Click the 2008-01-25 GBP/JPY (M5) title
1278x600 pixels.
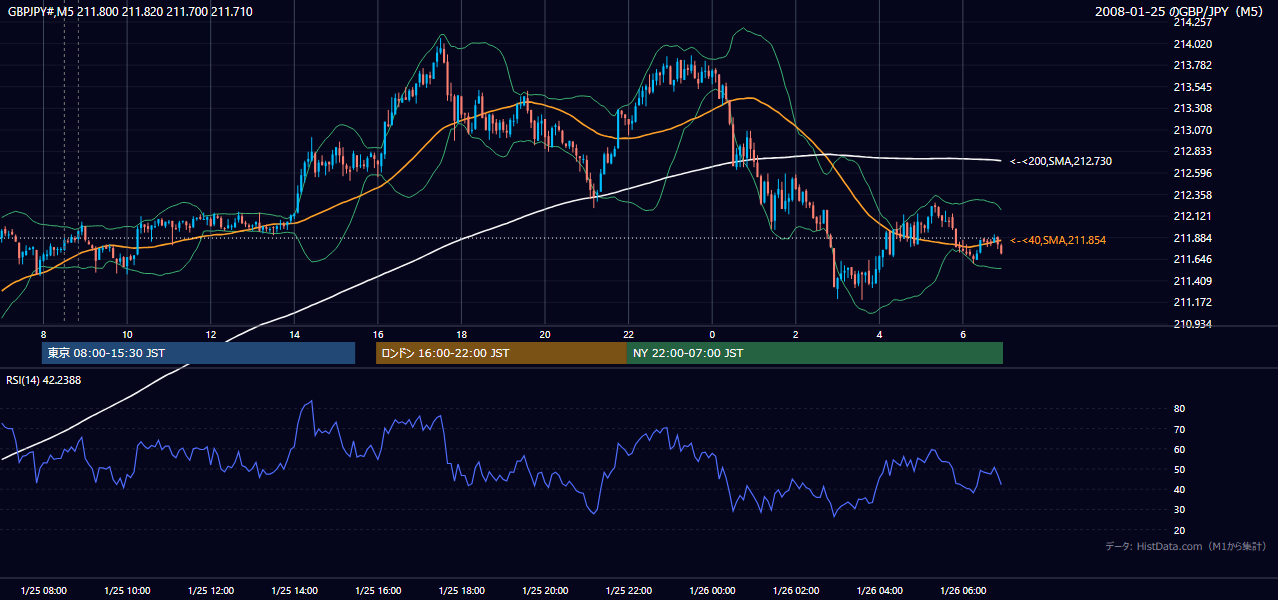click(x=1181, y=11)
